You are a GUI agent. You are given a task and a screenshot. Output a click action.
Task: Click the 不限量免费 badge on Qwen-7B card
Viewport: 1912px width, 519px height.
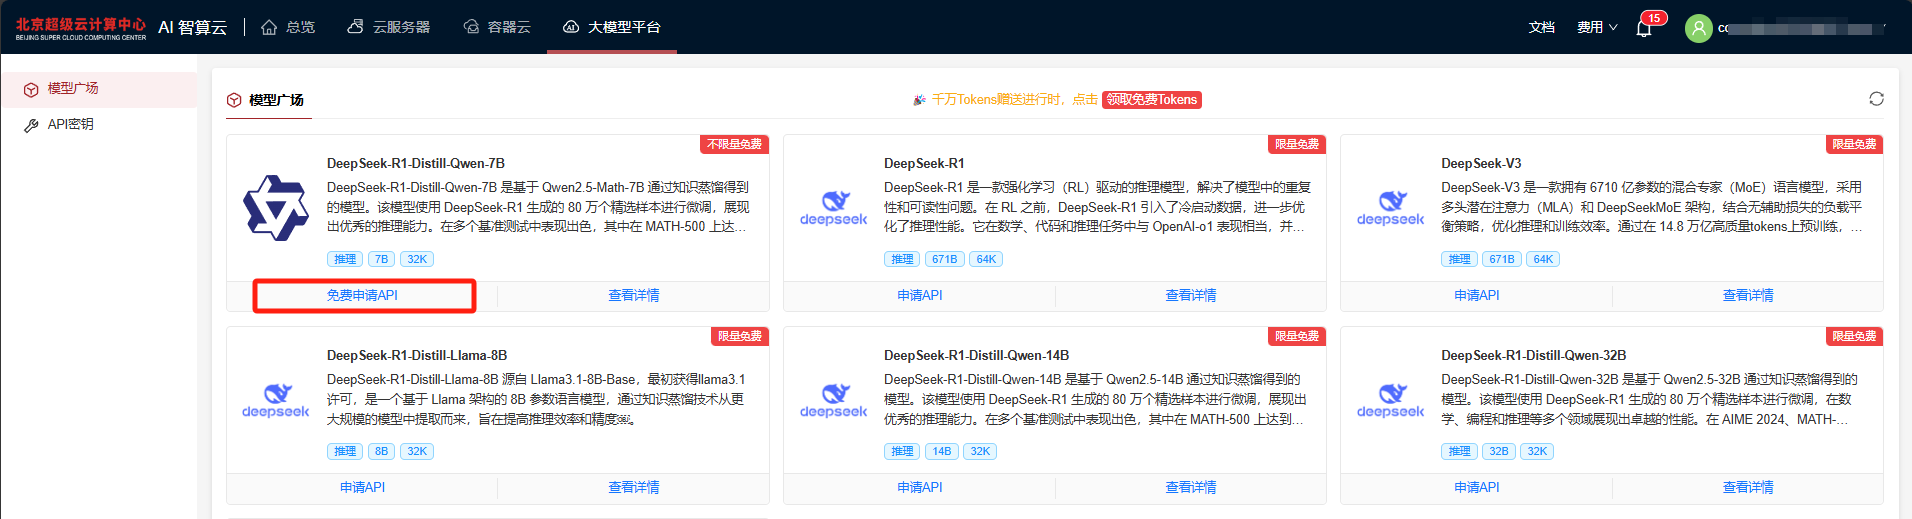[x=734, y=144]
